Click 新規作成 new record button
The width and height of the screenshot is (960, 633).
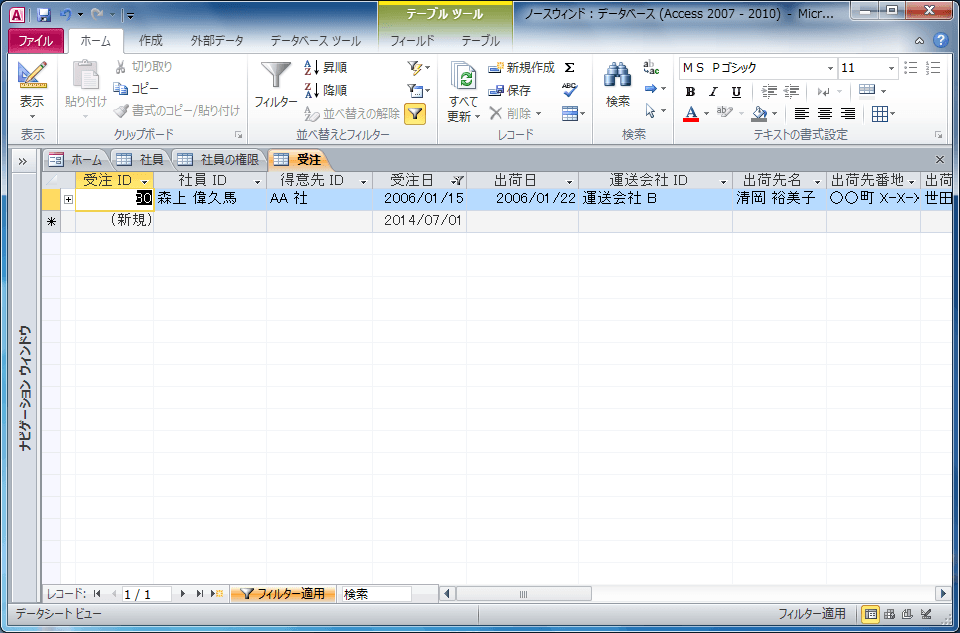[521, 67]
